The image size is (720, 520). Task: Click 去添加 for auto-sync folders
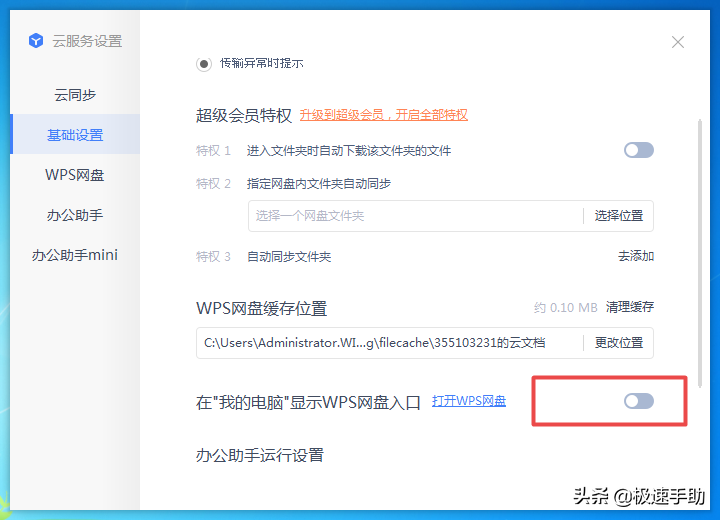coord(636,256)
